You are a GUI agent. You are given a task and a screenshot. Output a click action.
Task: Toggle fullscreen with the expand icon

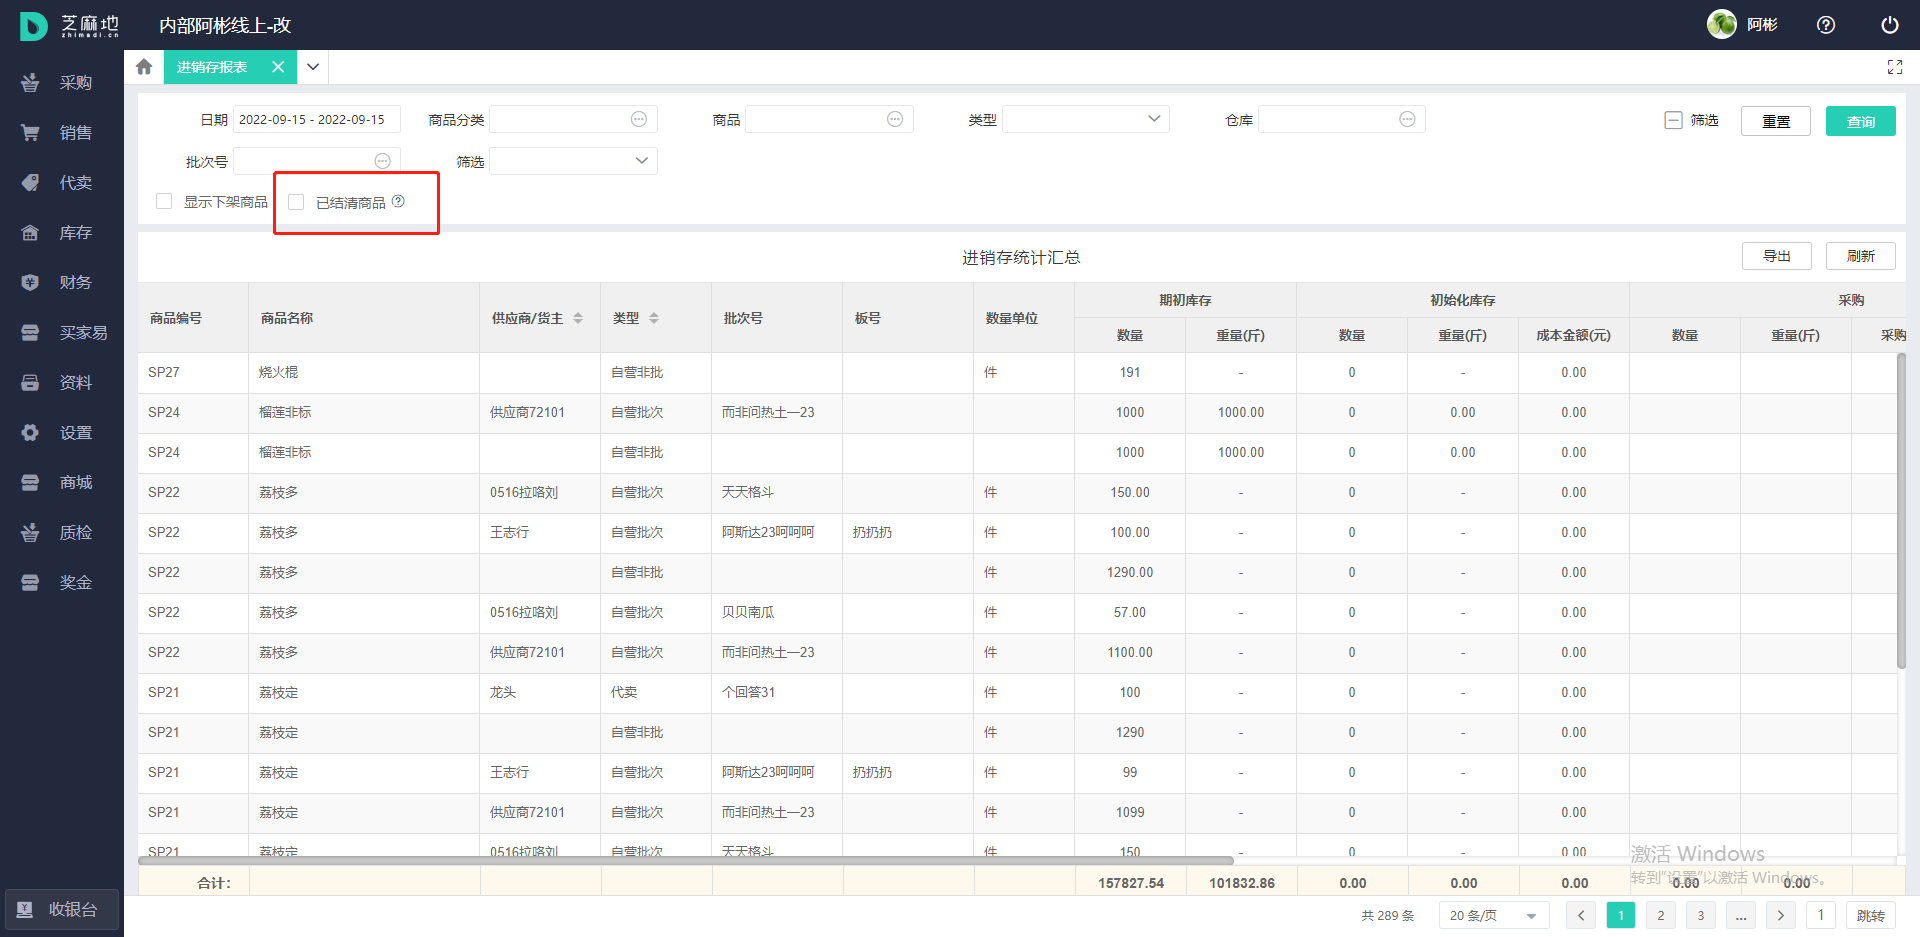click(x=1894, y=67)
